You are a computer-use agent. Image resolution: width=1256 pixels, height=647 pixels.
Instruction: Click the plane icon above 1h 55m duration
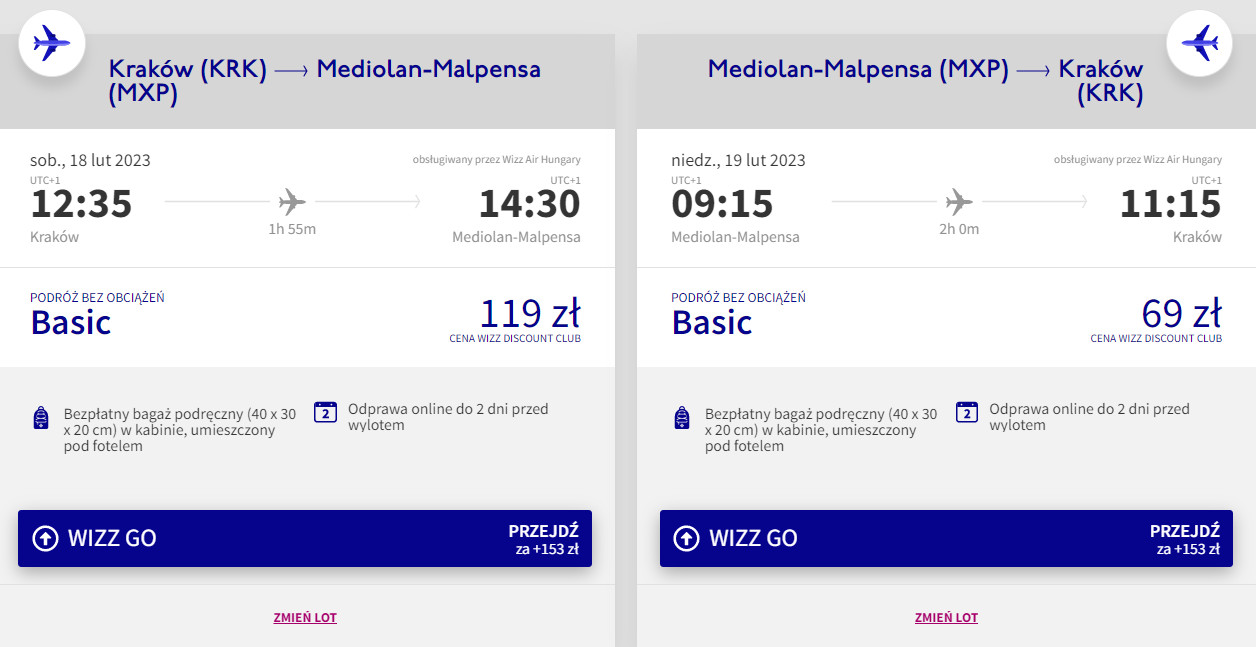[x=292, y=203]
